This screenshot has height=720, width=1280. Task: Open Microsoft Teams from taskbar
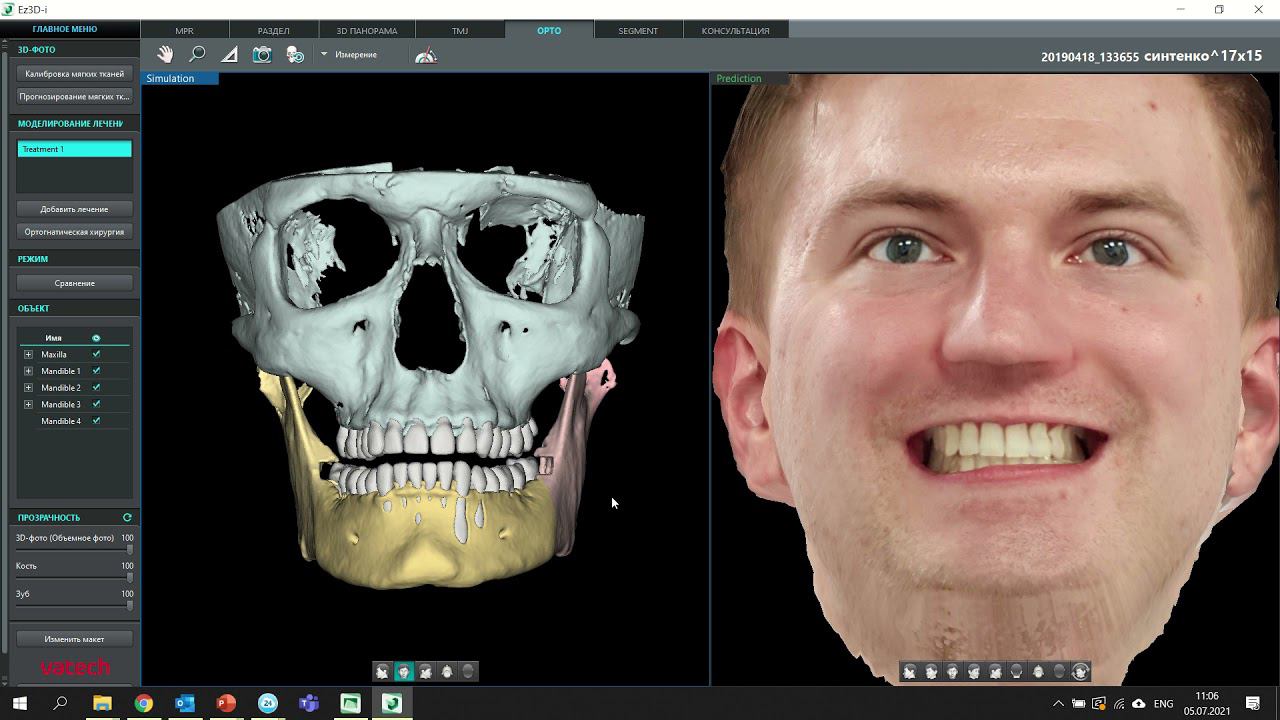[x=309, y=703]
